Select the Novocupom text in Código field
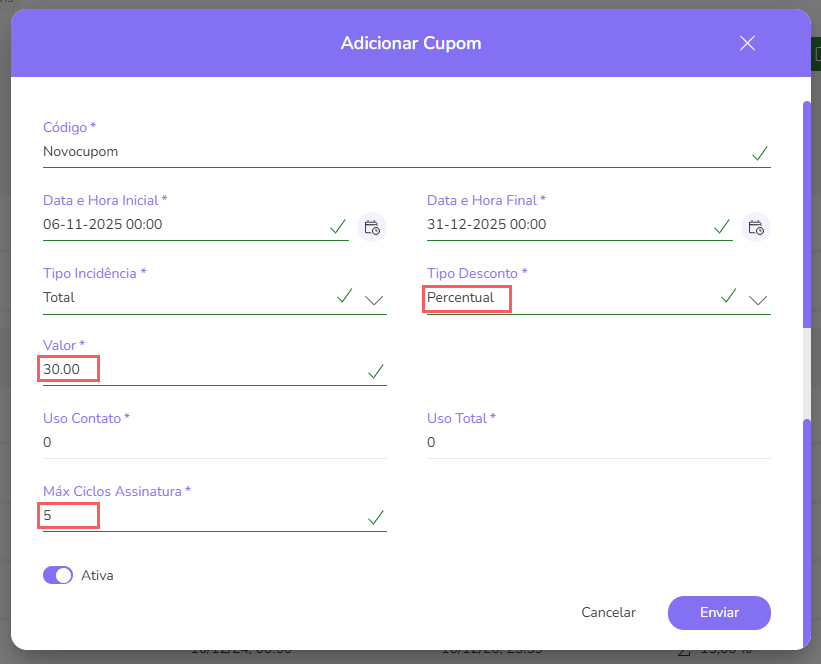 click(82, 151)
